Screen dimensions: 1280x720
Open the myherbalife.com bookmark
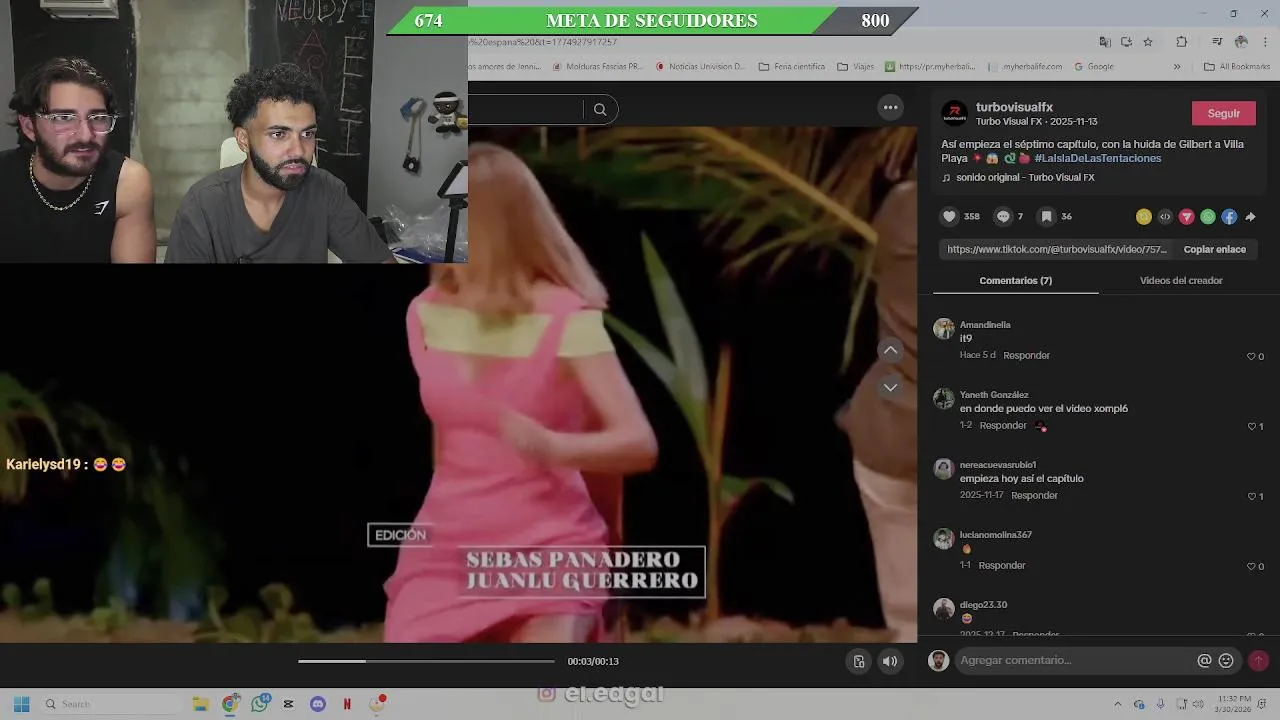(x=1025, y=67)
